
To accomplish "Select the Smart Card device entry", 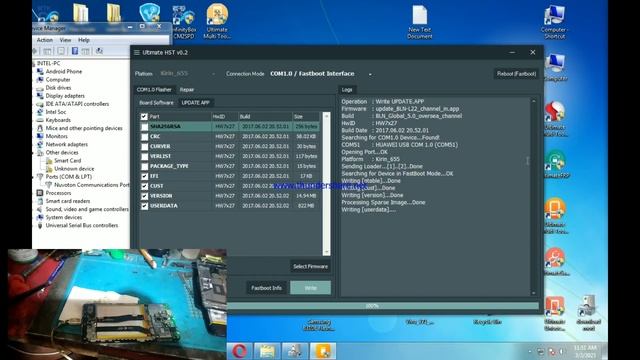I will (67, 161).
